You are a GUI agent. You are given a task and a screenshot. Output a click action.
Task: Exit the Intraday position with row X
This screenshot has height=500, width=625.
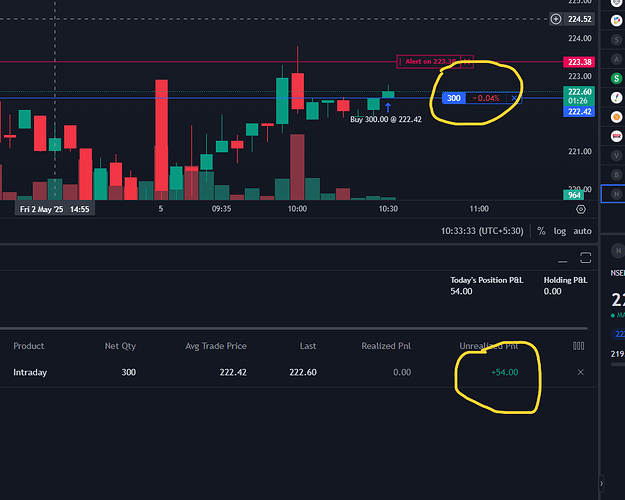580,372
